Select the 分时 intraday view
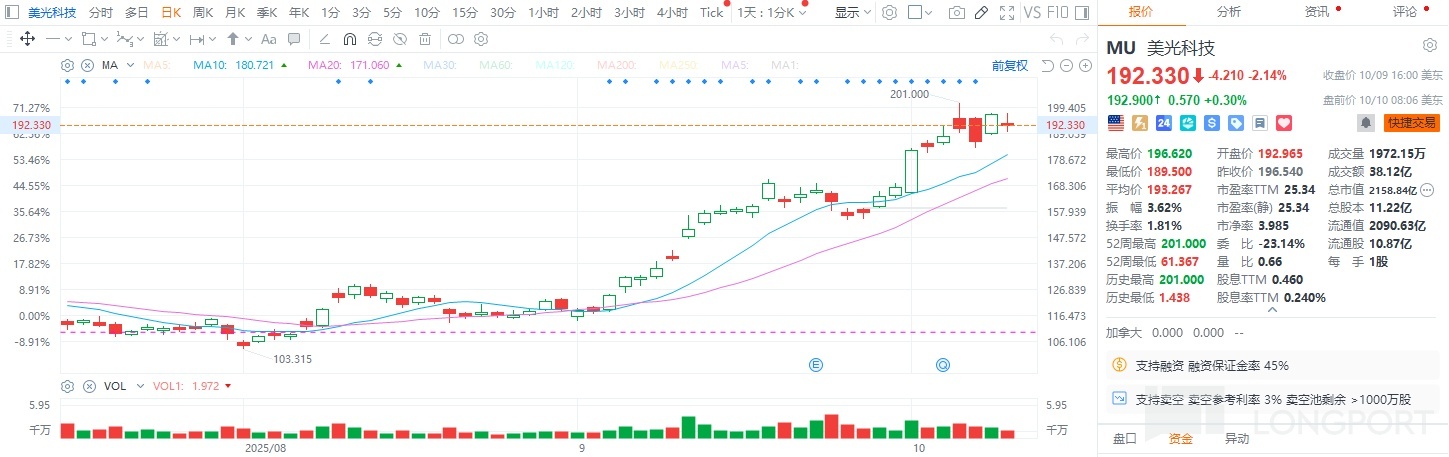1449x457 pixels. [x=101, y=12]
